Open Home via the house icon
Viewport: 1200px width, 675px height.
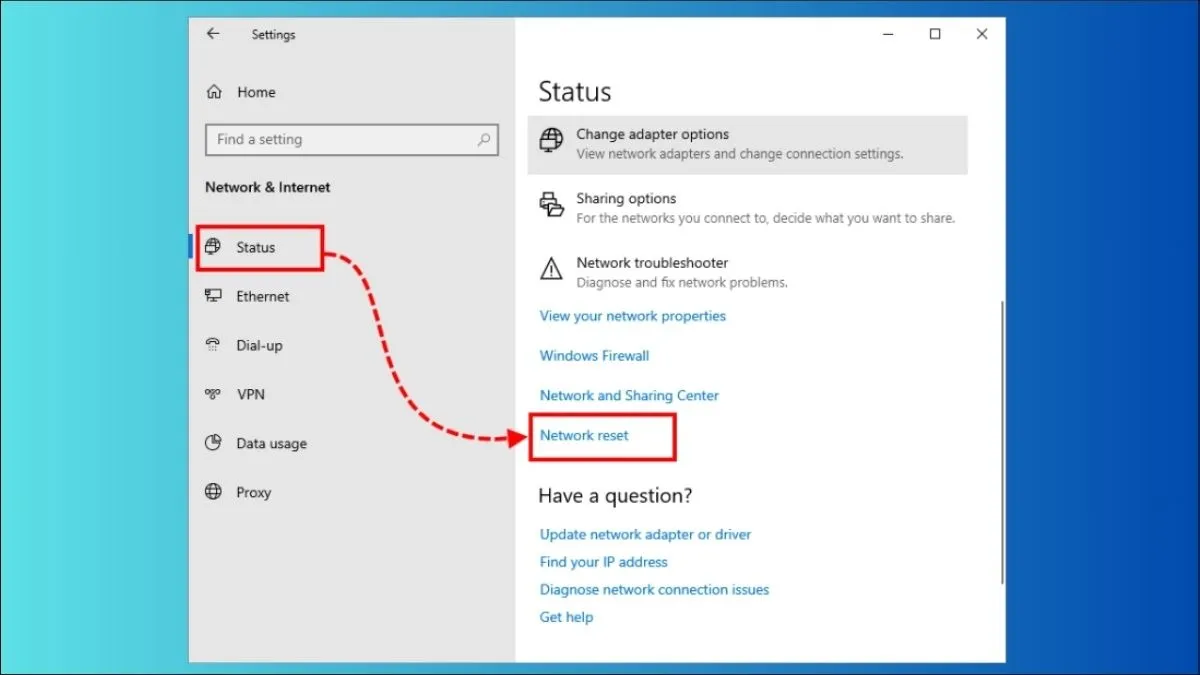[213, 92]
